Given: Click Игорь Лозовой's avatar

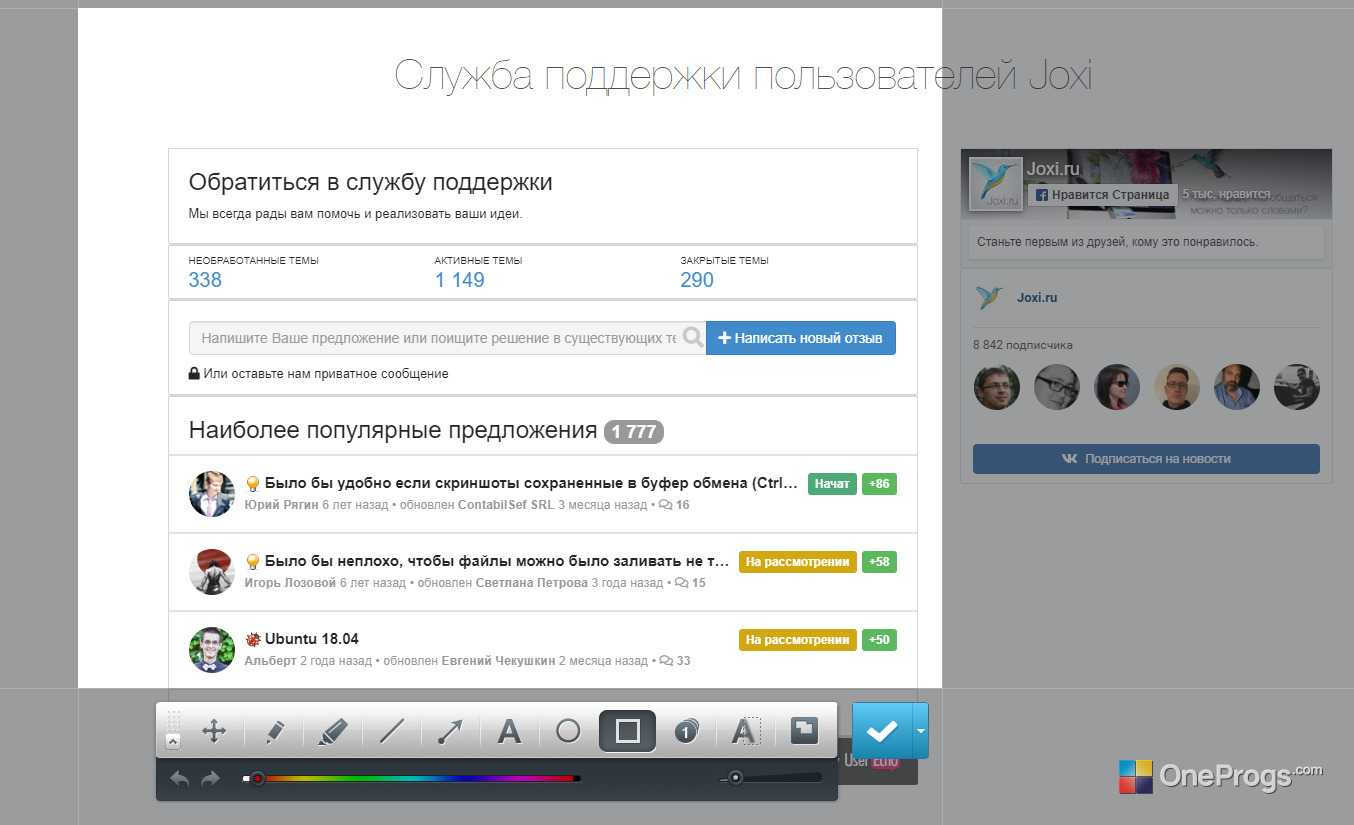Looking at the screenshot, I should point(212,572).
